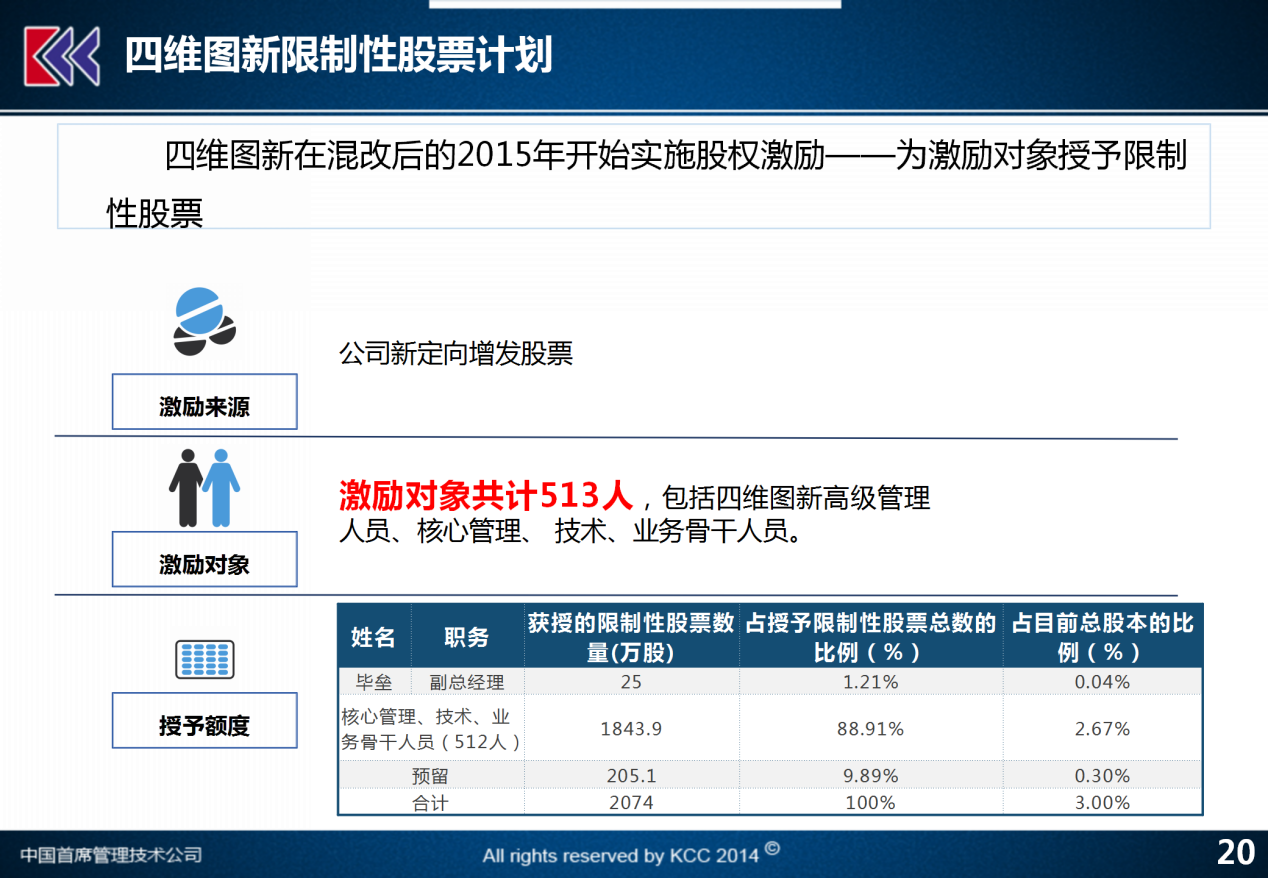Viewport: 1268px width, 878px height.
Task: Click the cell with value 25
Action: 631,682
